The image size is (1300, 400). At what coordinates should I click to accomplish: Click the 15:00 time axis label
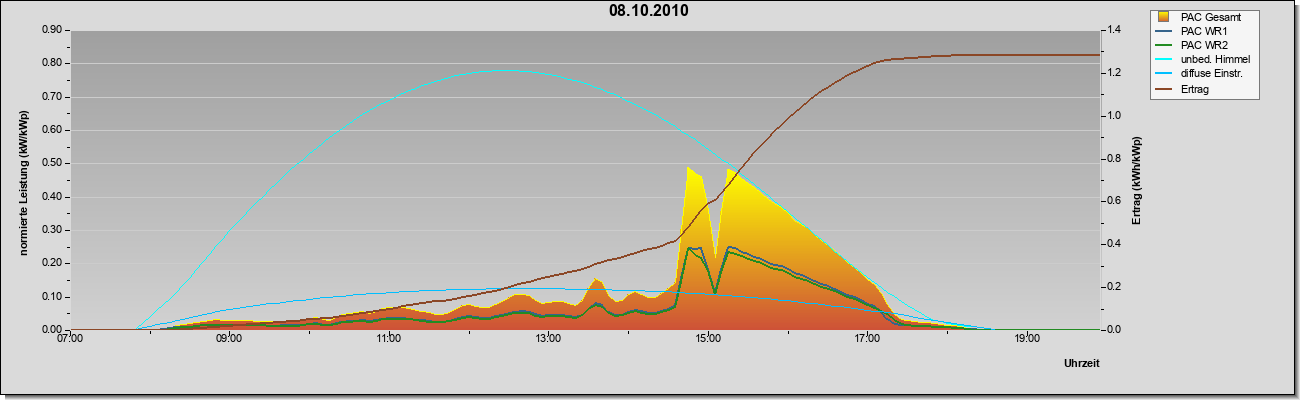(708, 339)
